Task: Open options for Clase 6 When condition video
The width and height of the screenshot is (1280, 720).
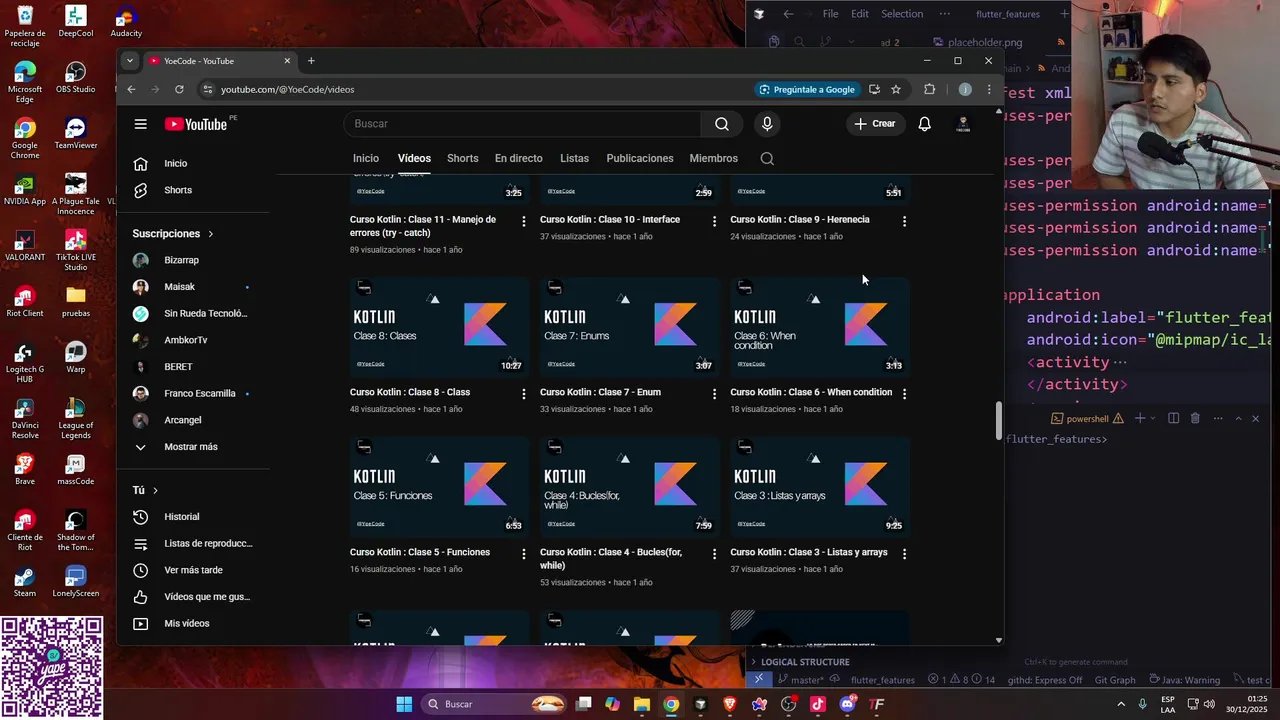Action: 904,394
